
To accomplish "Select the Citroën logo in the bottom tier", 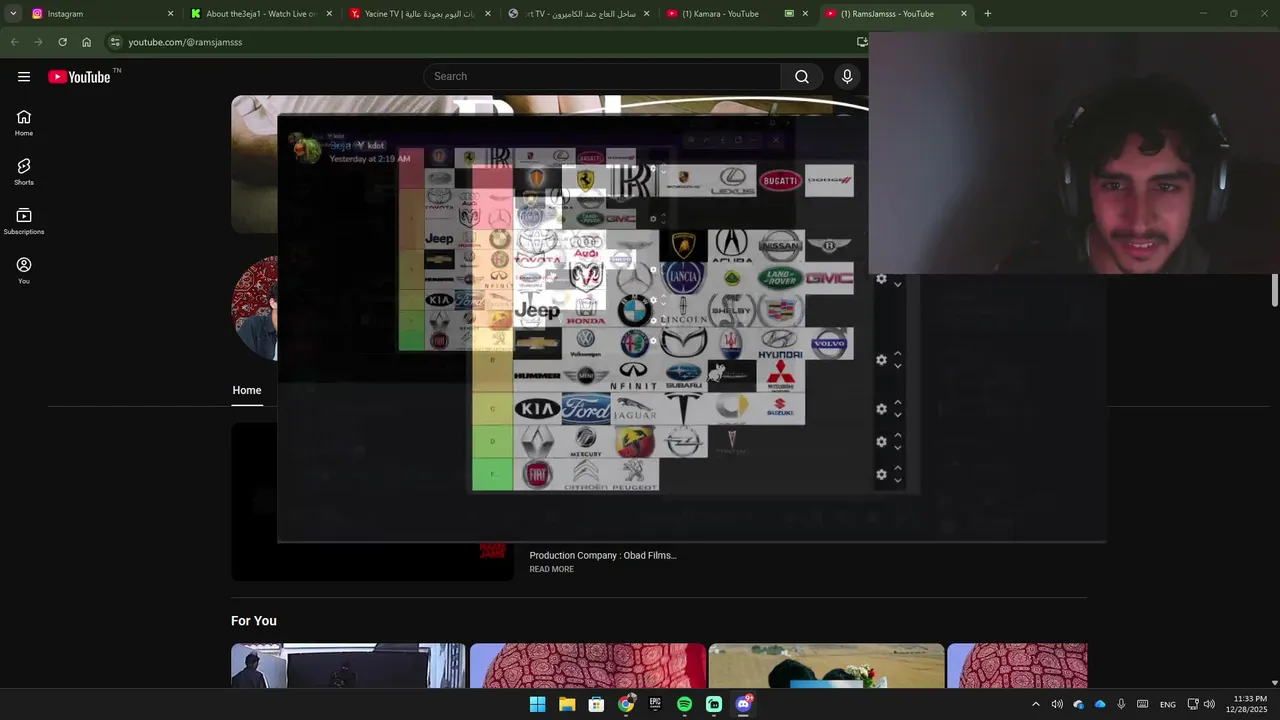I will (586, 474).
